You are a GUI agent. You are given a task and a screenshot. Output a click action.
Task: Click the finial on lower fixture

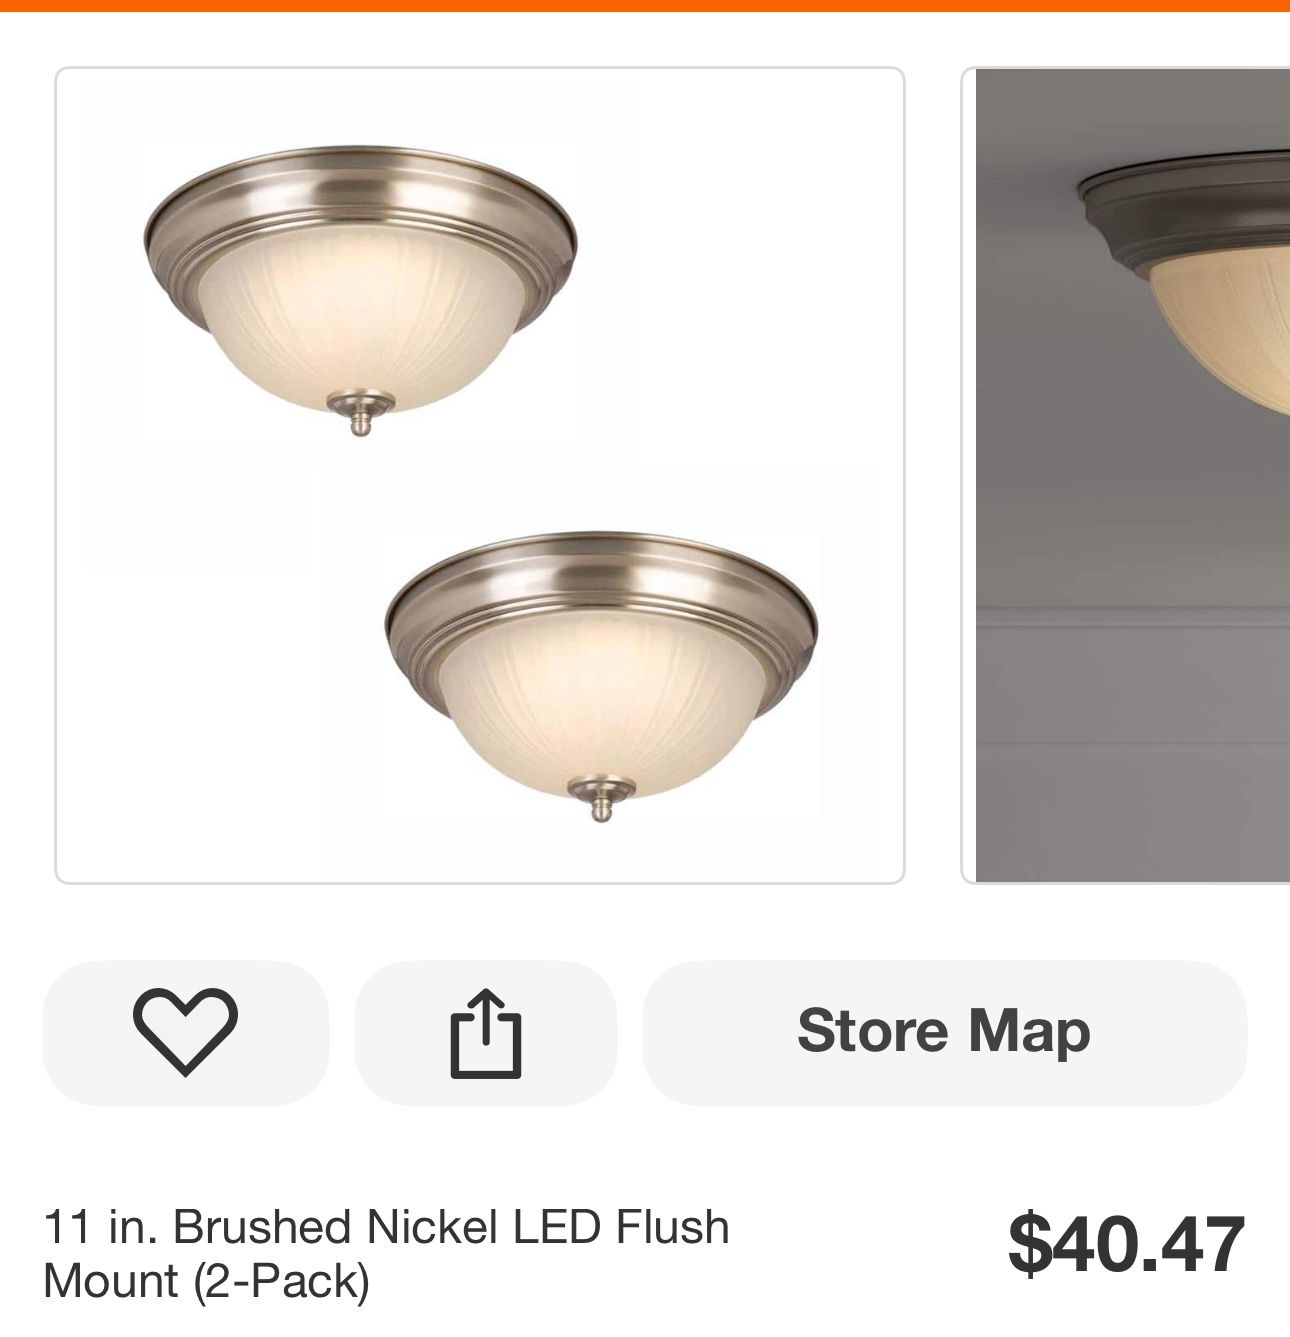point(601,799)
